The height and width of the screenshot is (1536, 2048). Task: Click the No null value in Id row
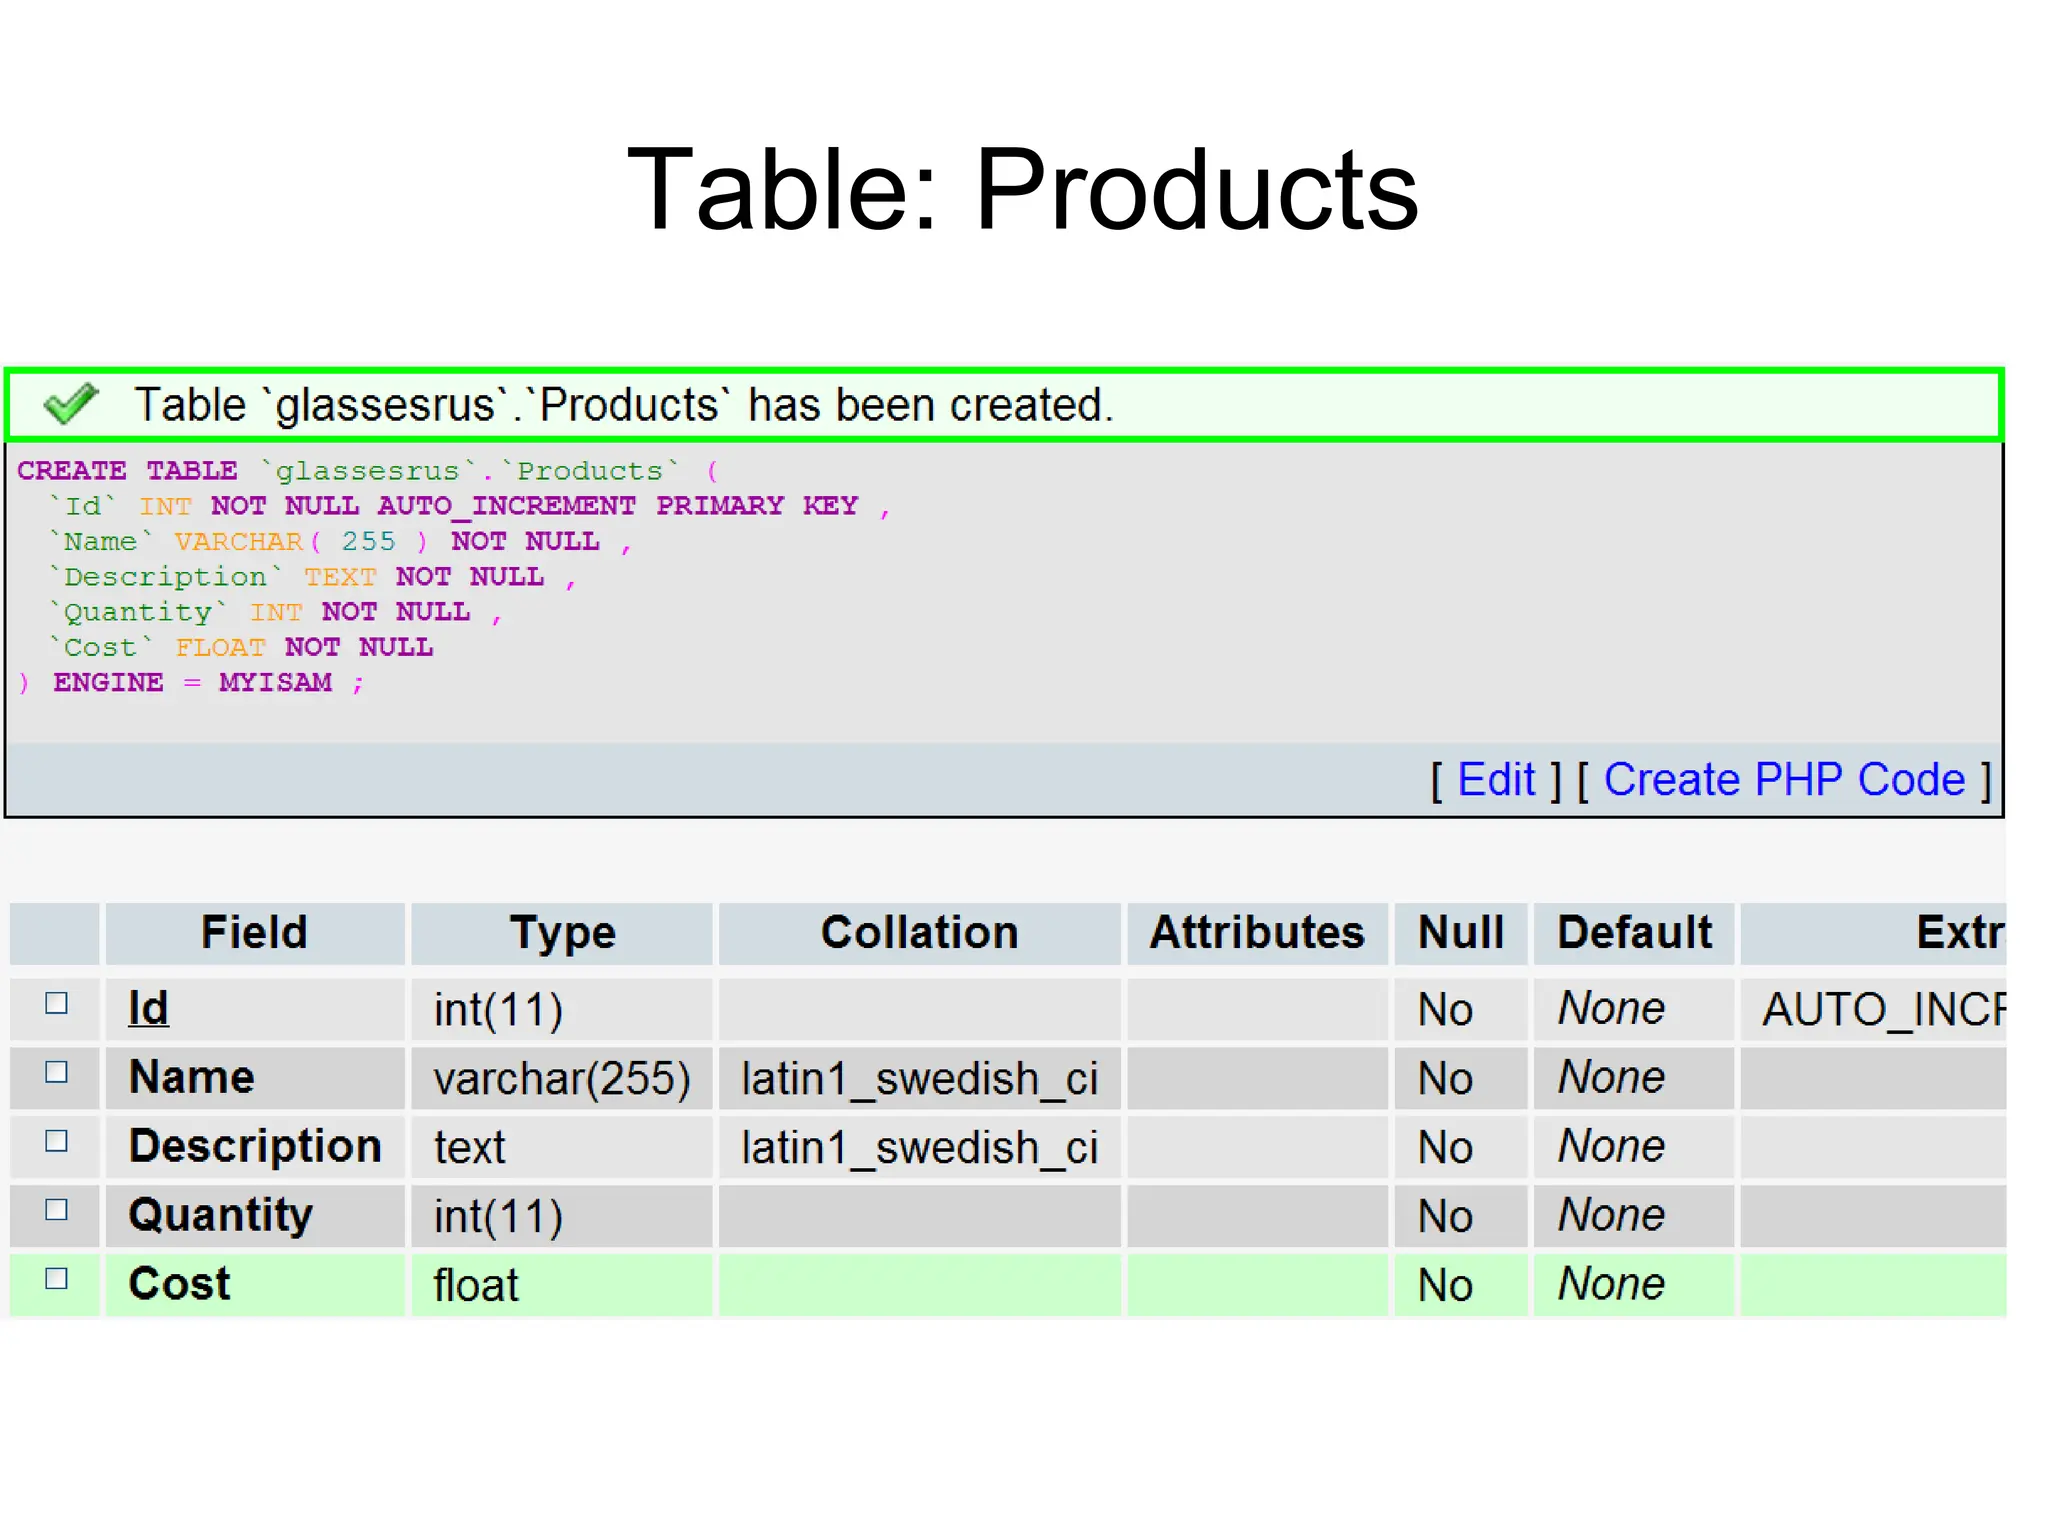tap(1445, 1009)
